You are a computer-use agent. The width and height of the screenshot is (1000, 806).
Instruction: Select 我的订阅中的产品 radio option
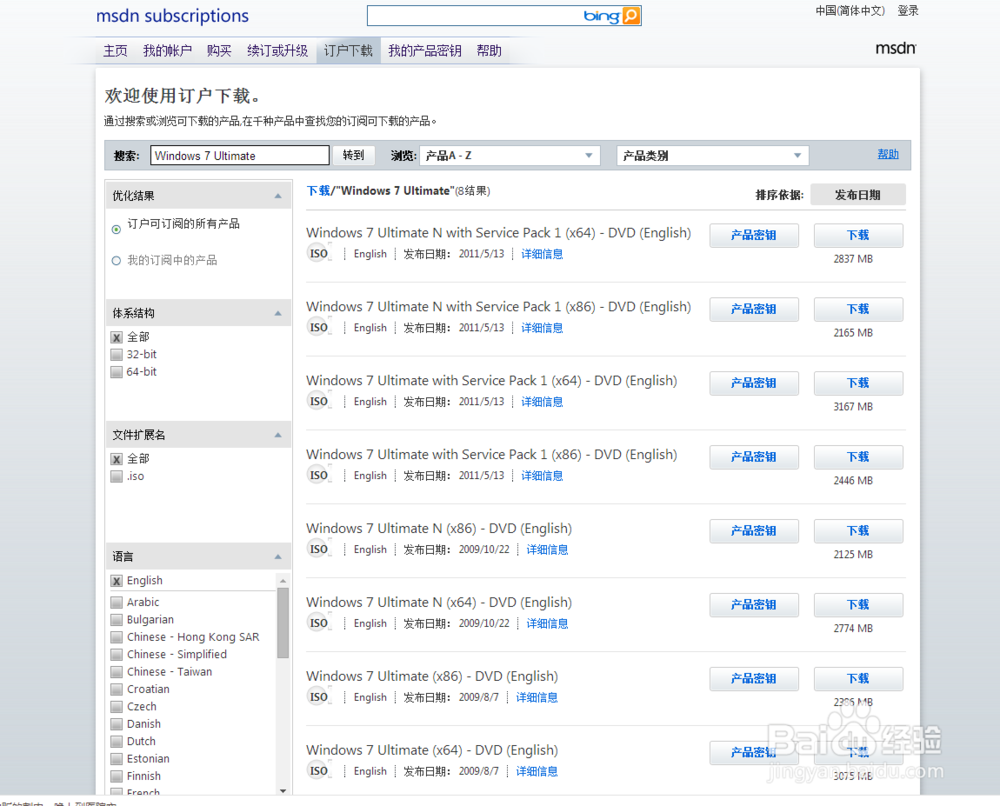pyautogui.click(x=116, y=260)
